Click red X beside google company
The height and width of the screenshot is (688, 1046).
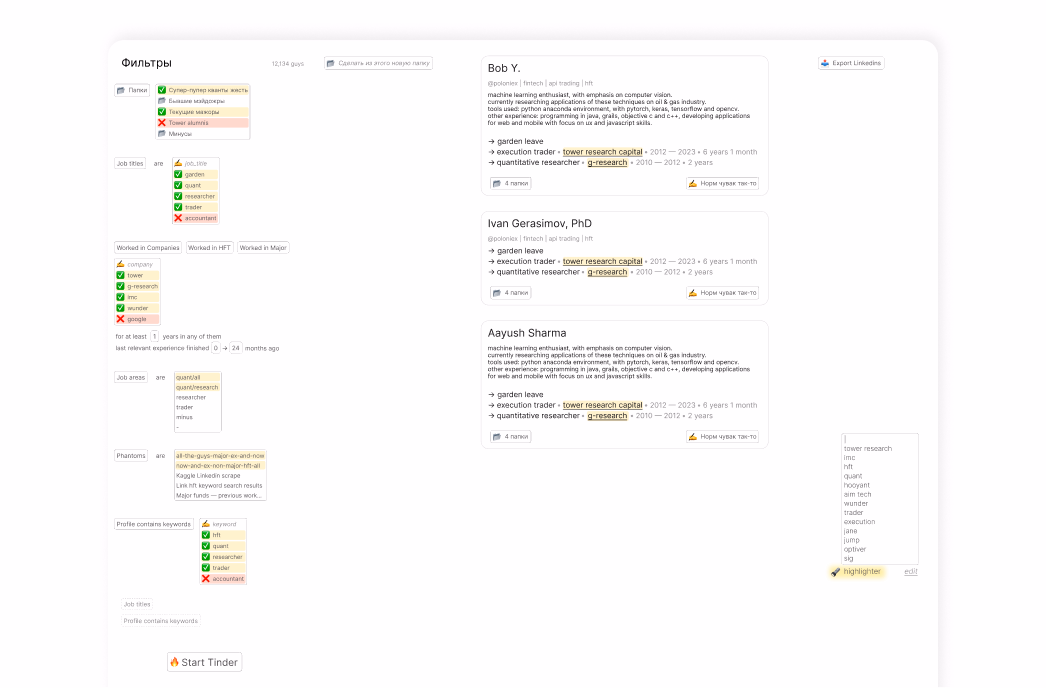(121, 319)
